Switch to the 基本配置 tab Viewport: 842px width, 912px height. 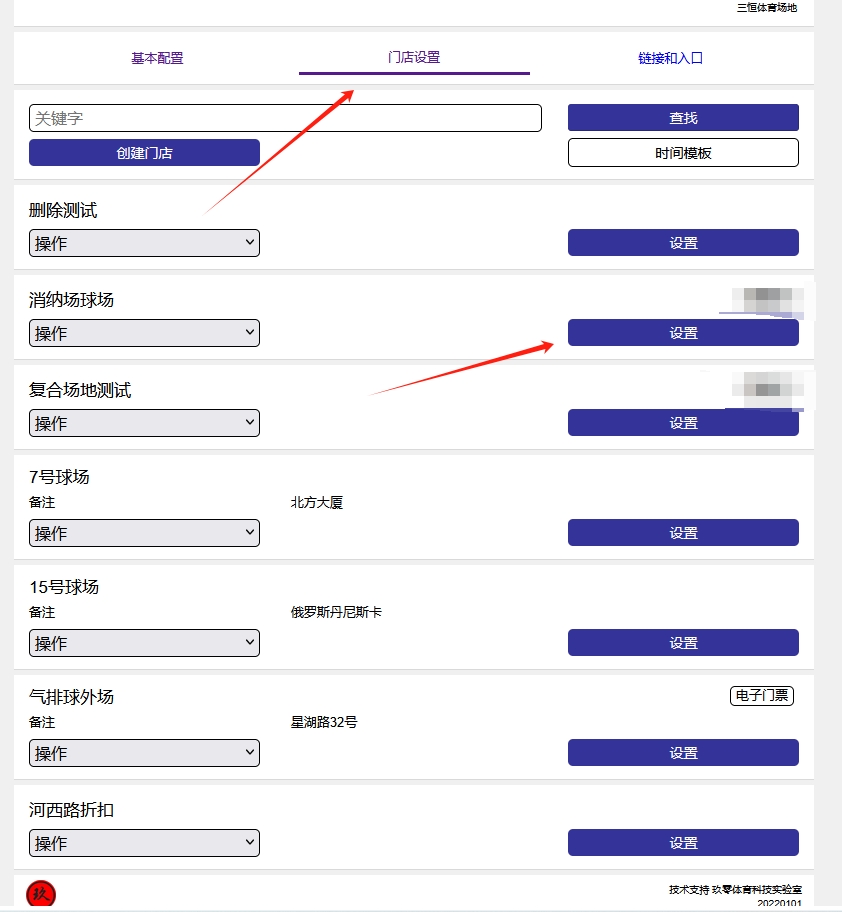[157, 58]
